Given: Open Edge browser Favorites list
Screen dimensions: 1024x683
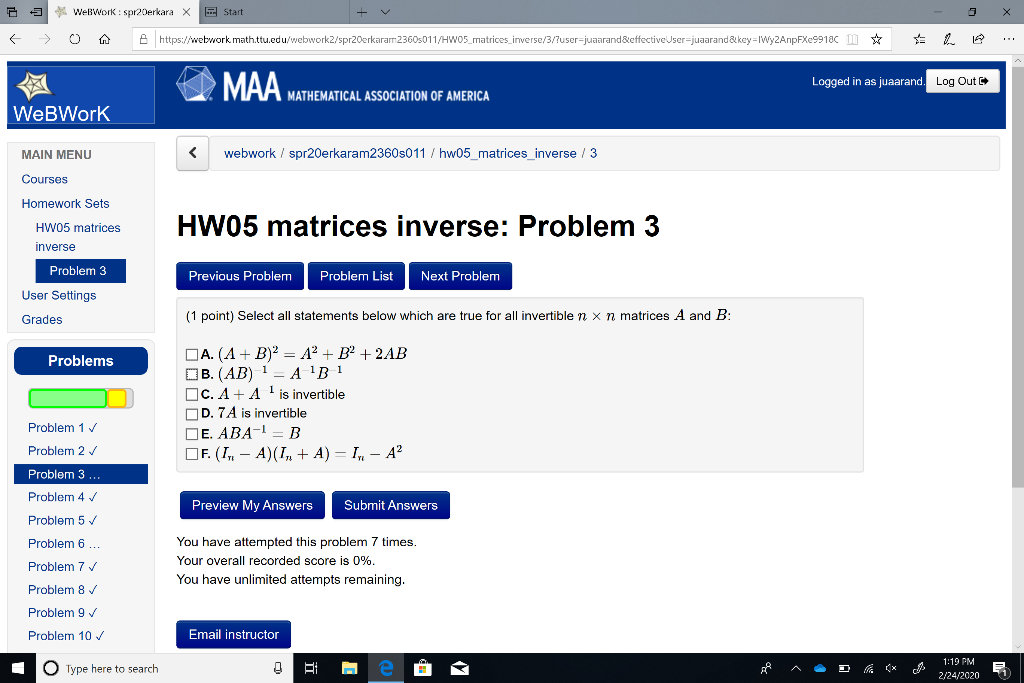Looking at the screenshot, I should 919,38.
